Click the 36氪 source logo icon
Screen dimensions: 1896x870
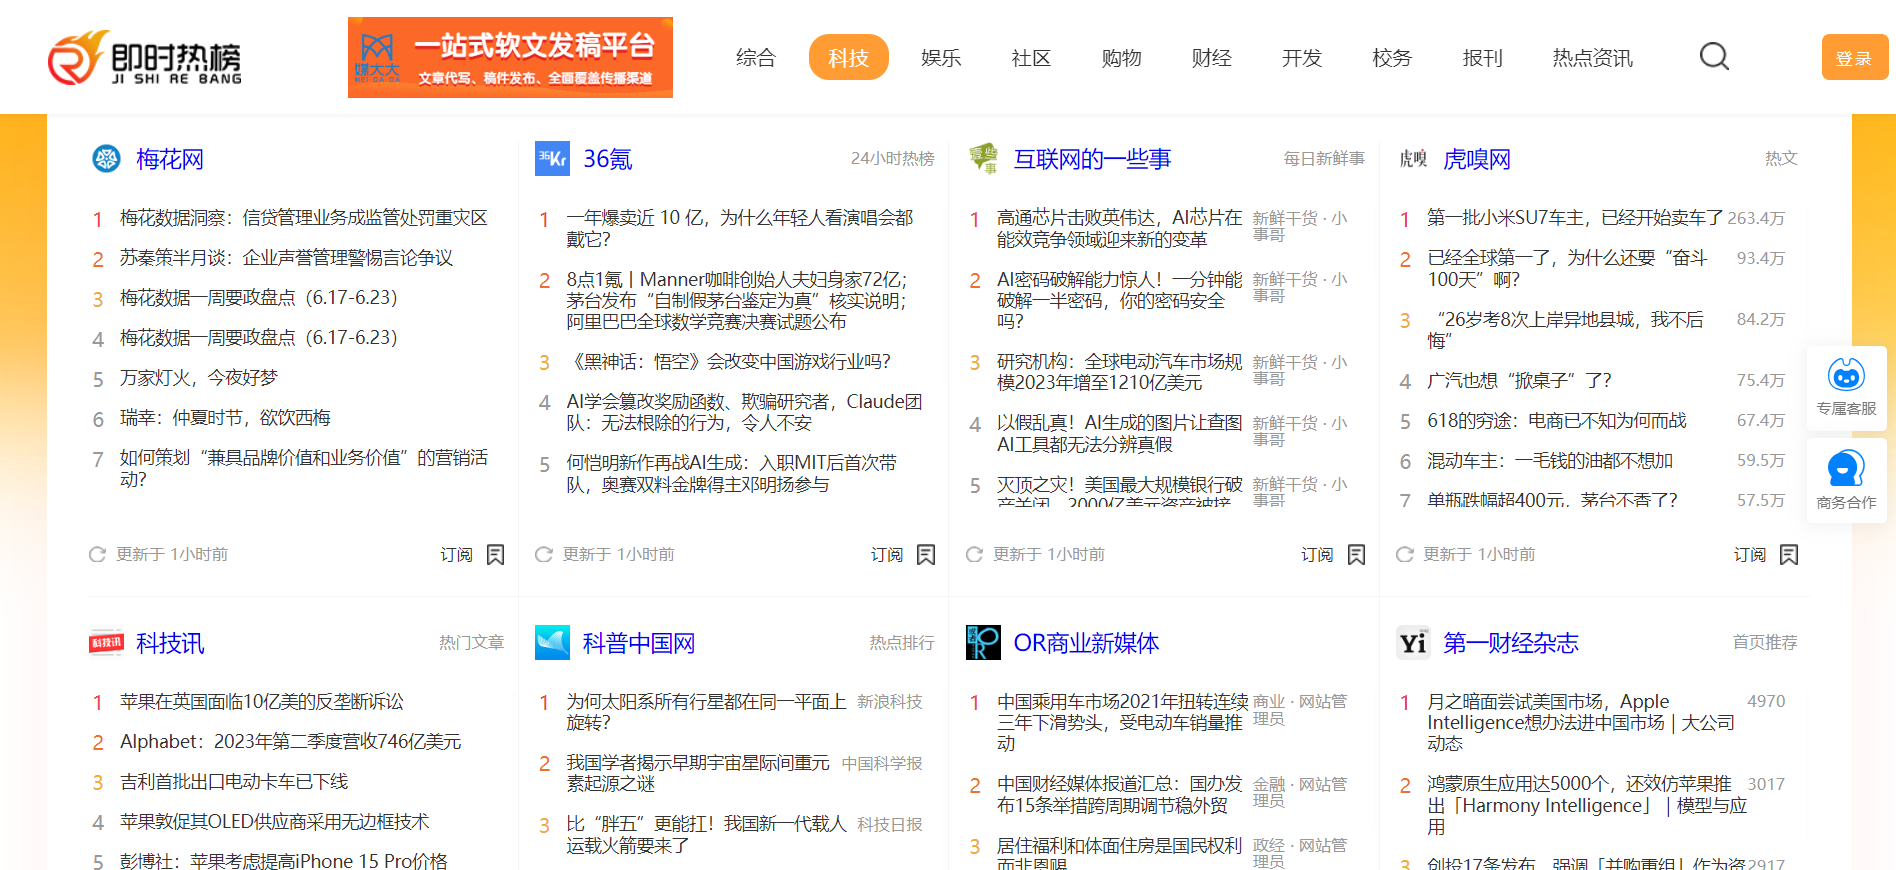pos(552,158)
